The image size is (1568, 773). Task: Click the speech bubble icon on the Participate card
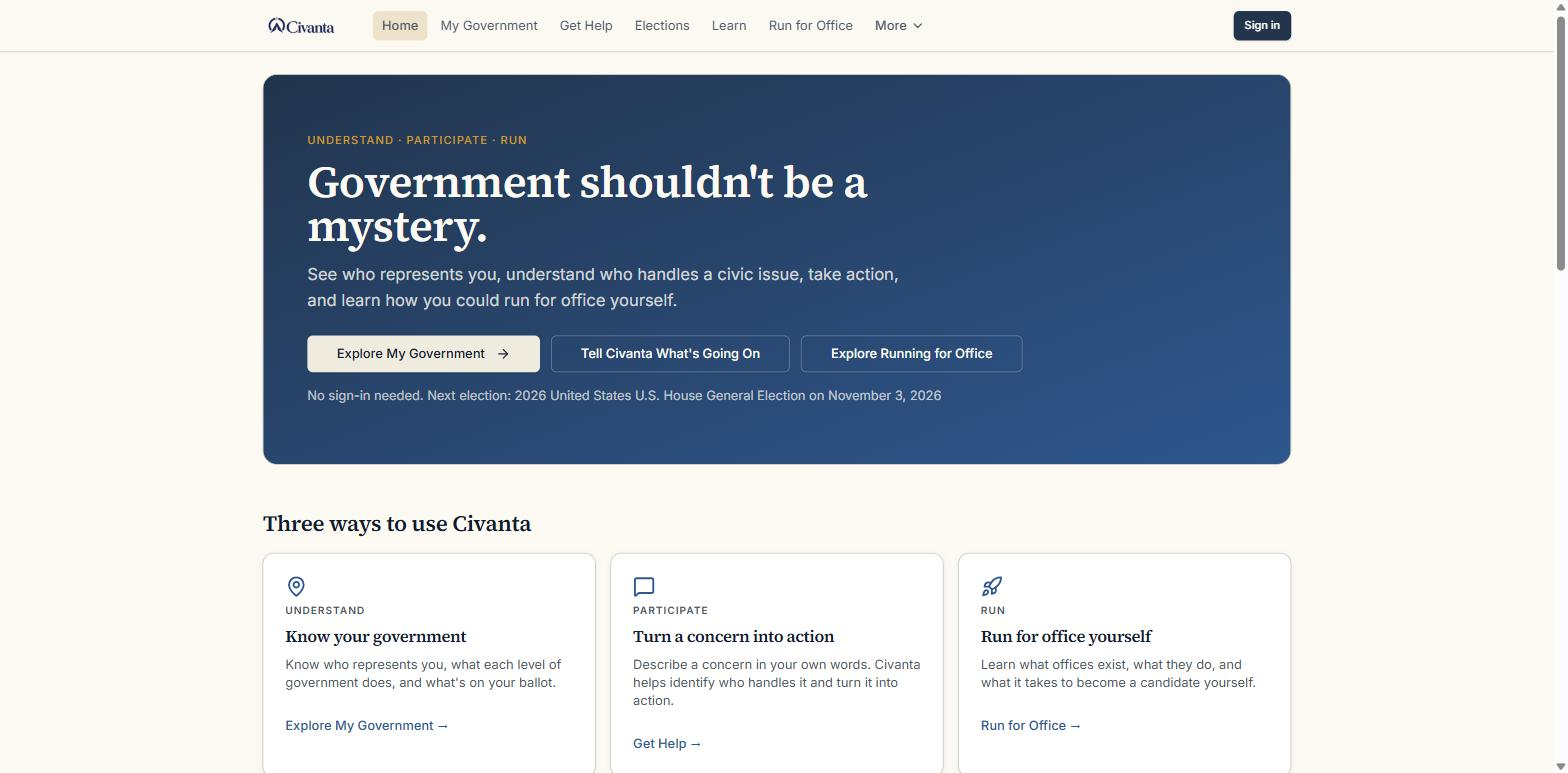(x=644, y=586)
